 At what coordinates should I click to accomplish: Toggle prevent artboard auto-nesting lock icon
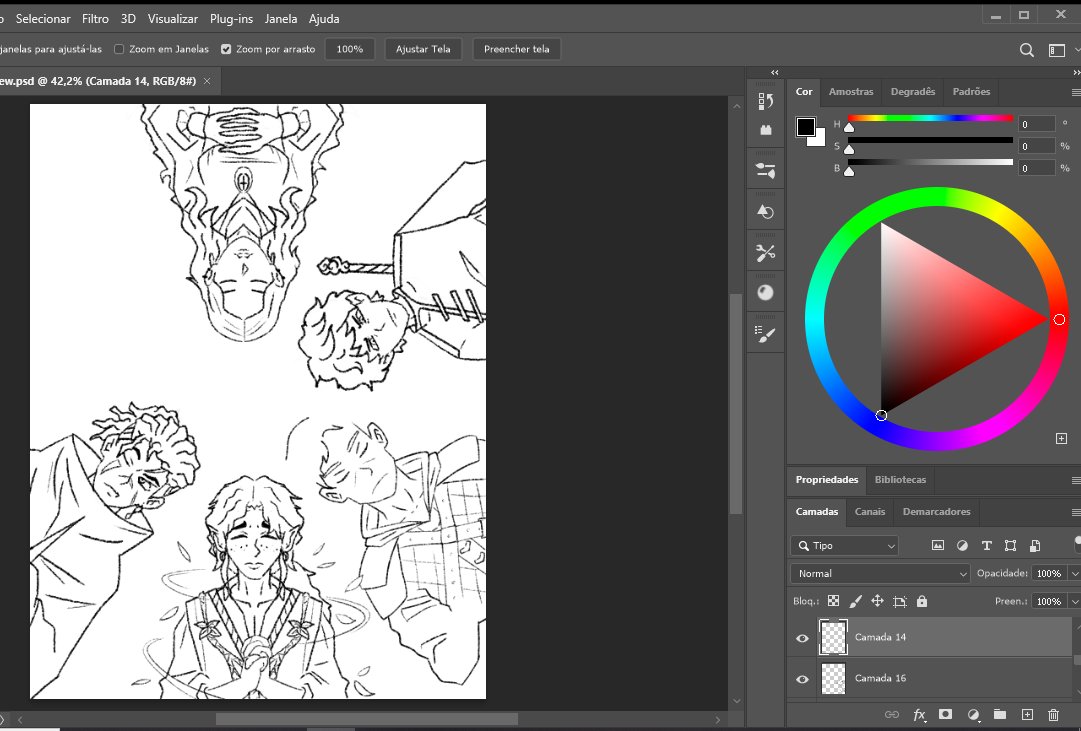click(x=900, y=601)
